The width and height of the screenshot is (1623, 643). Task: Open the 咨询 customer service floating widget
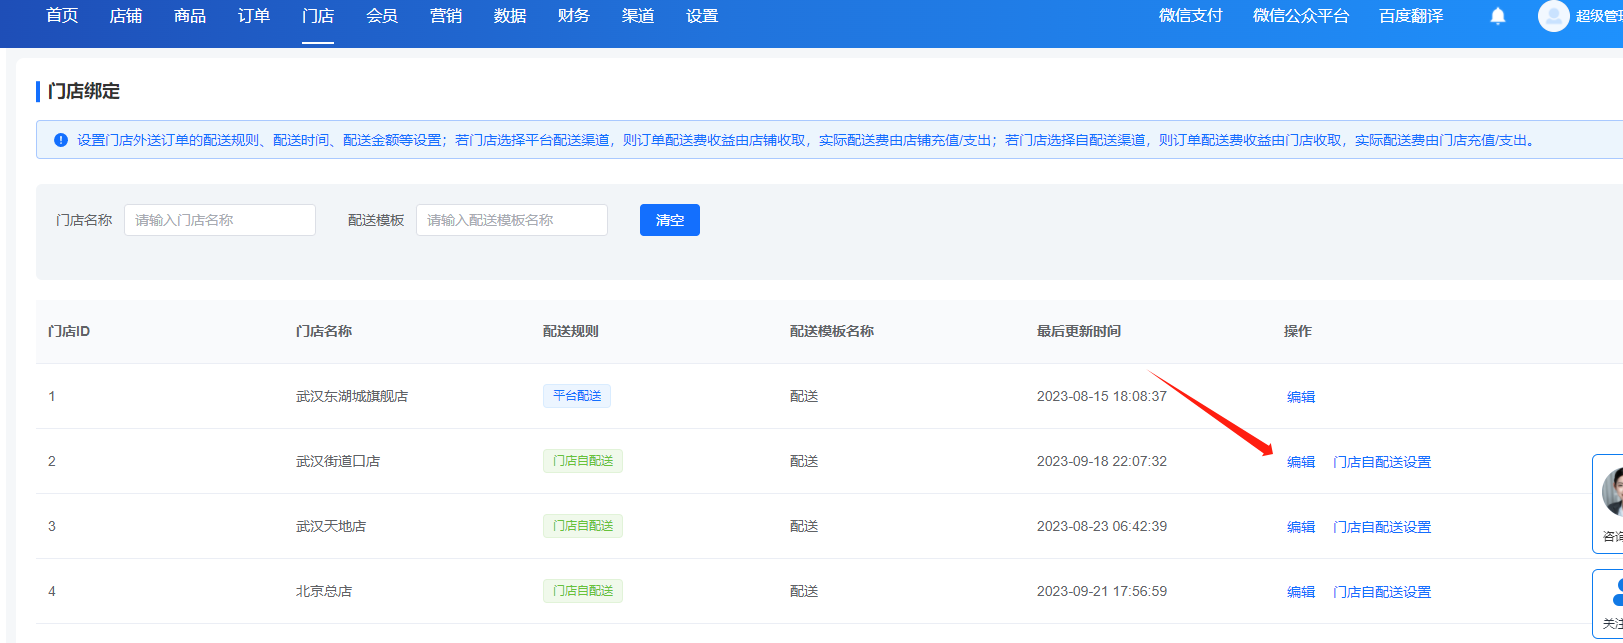(1608, 504)
